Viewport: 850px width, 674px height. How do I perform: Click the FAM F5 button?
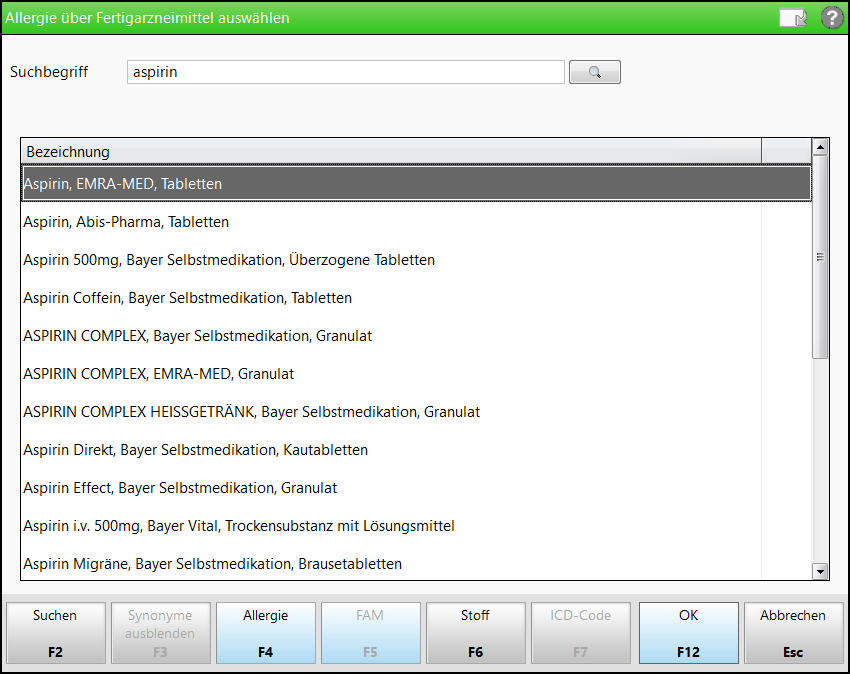(x=371, y=633)
